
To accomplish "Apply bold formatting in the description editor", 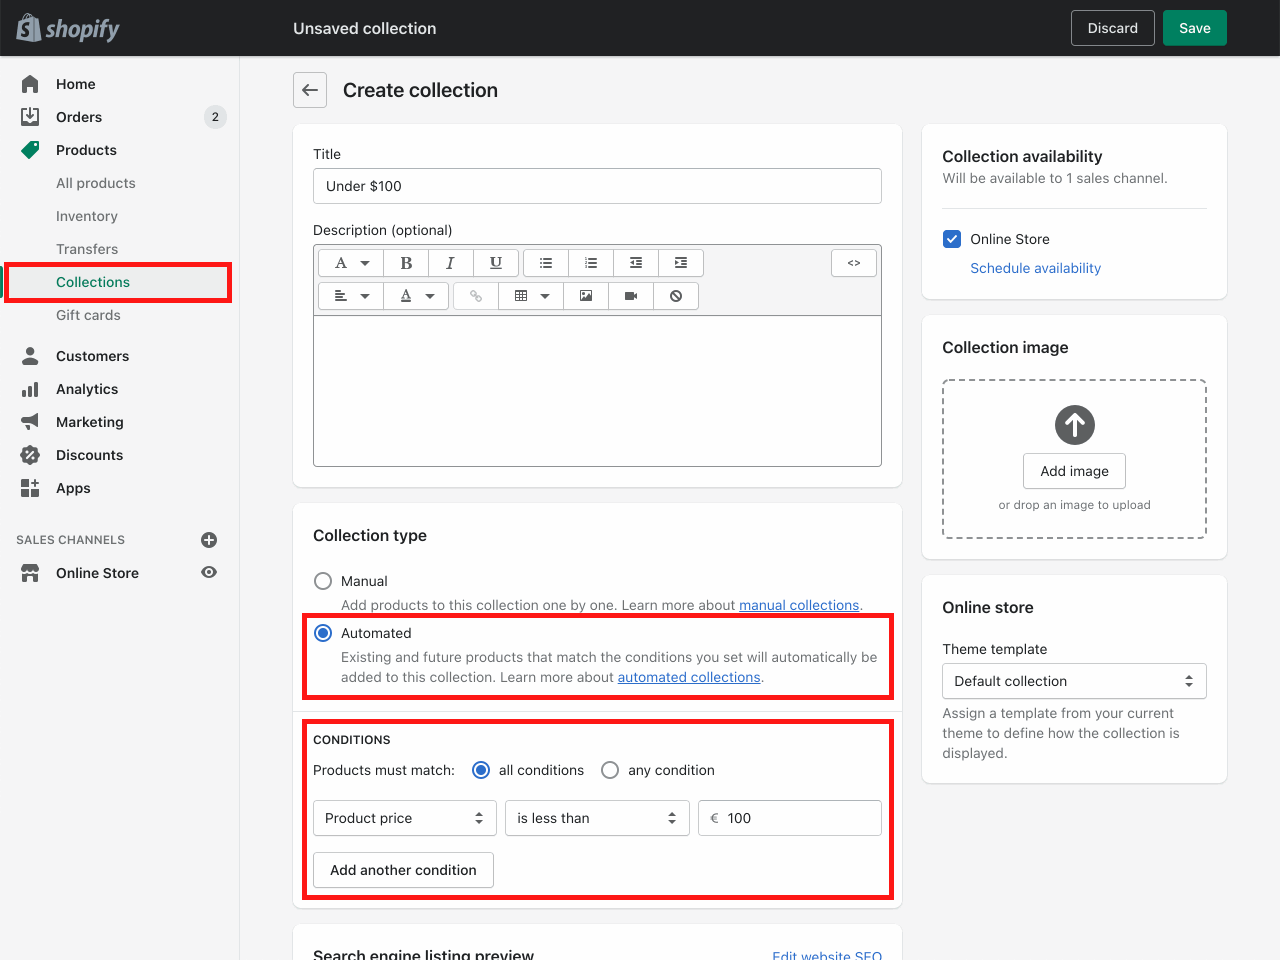I will [x=406, y=262].
